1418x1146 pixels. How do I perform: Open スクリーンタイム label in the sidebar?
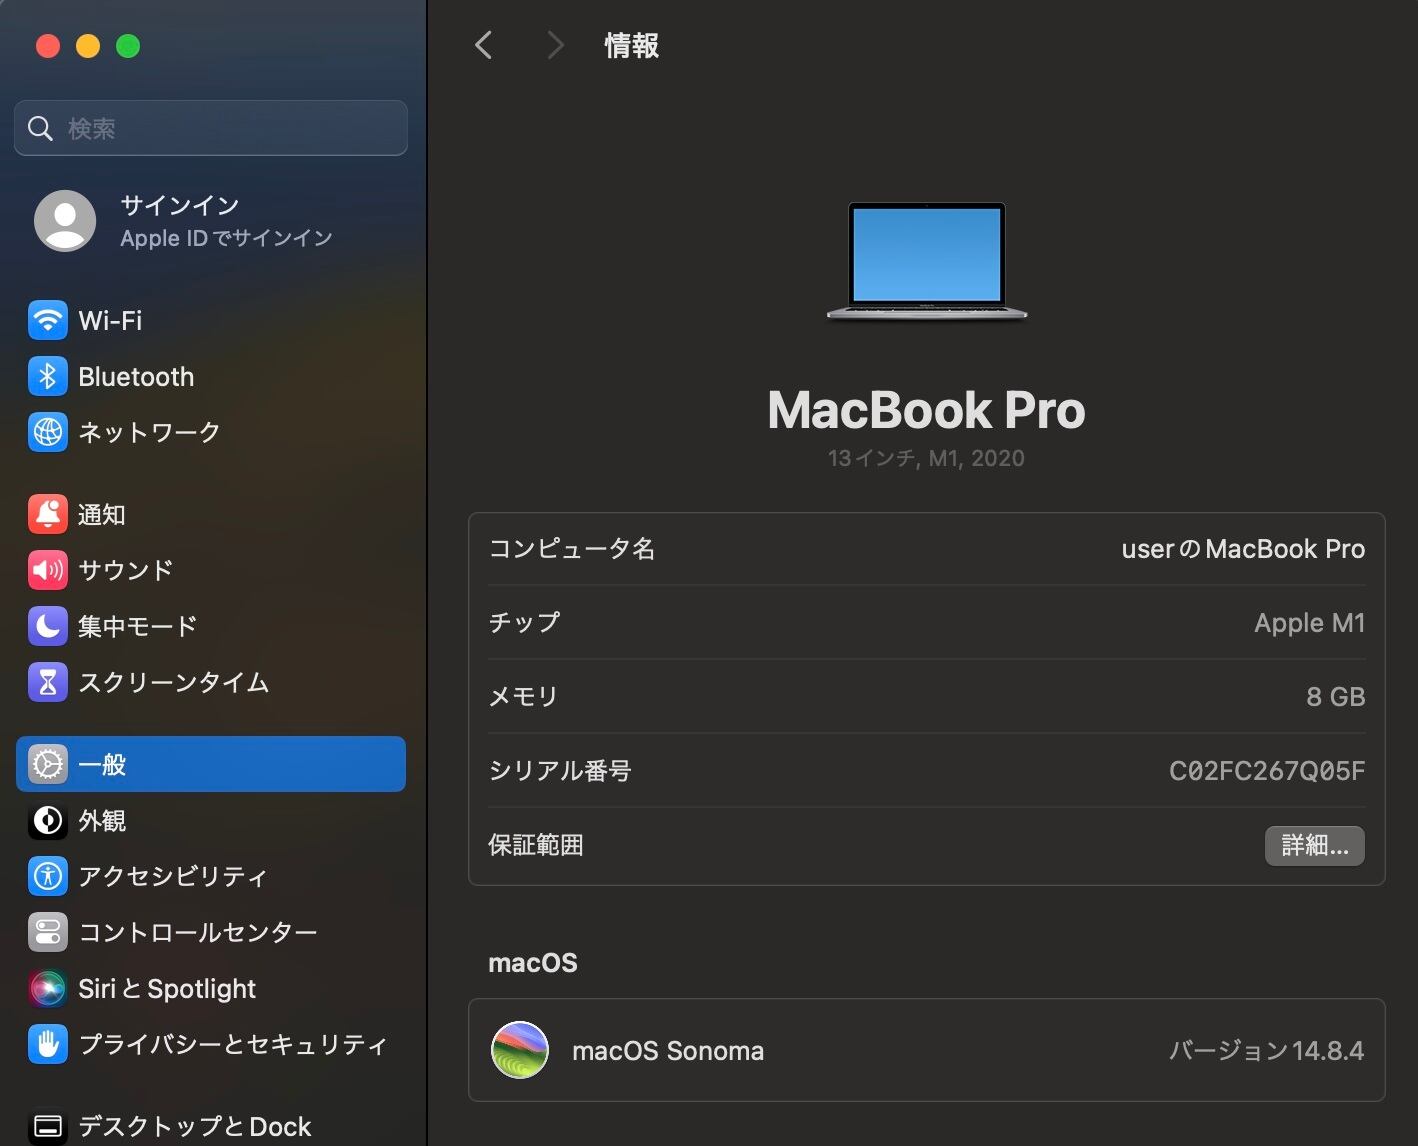pos(174,682)
